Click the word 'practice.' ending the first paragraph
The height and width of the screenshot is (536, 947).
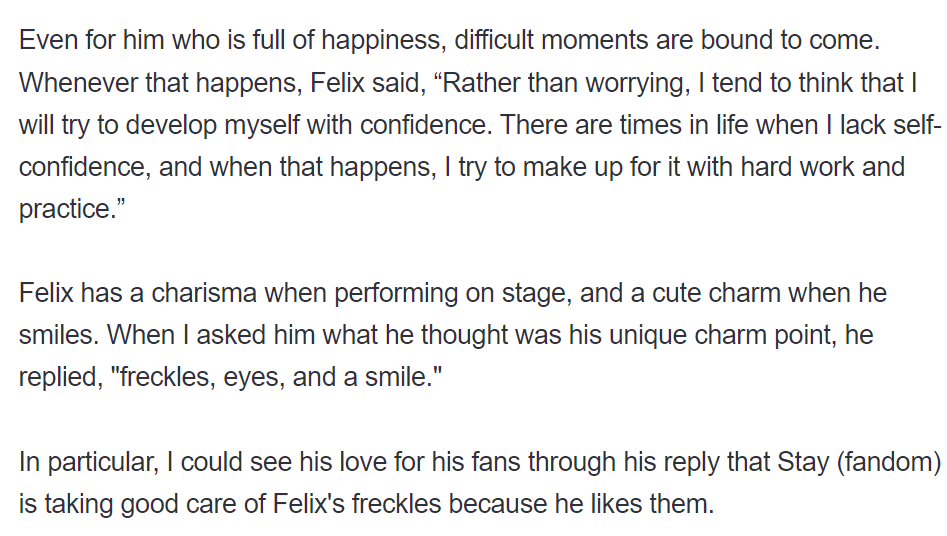[72, 210]
